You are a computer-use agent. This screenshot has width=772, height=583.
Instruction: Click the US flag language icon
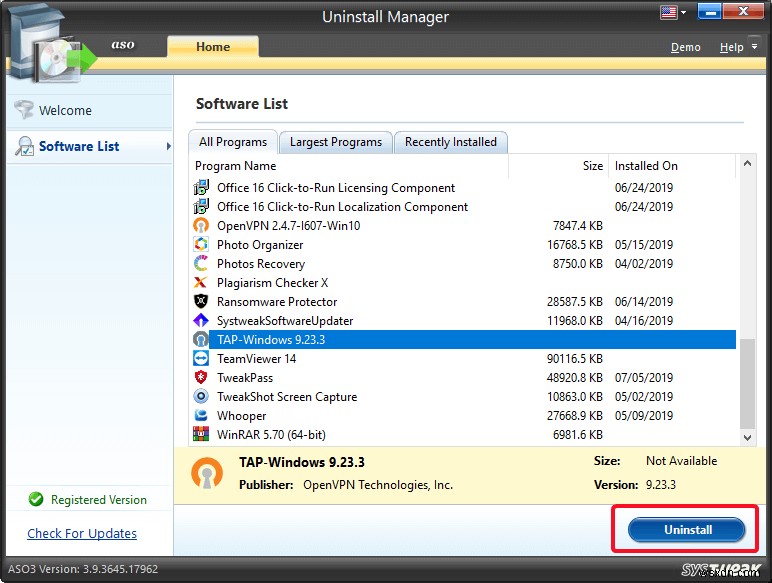[668, 12]
